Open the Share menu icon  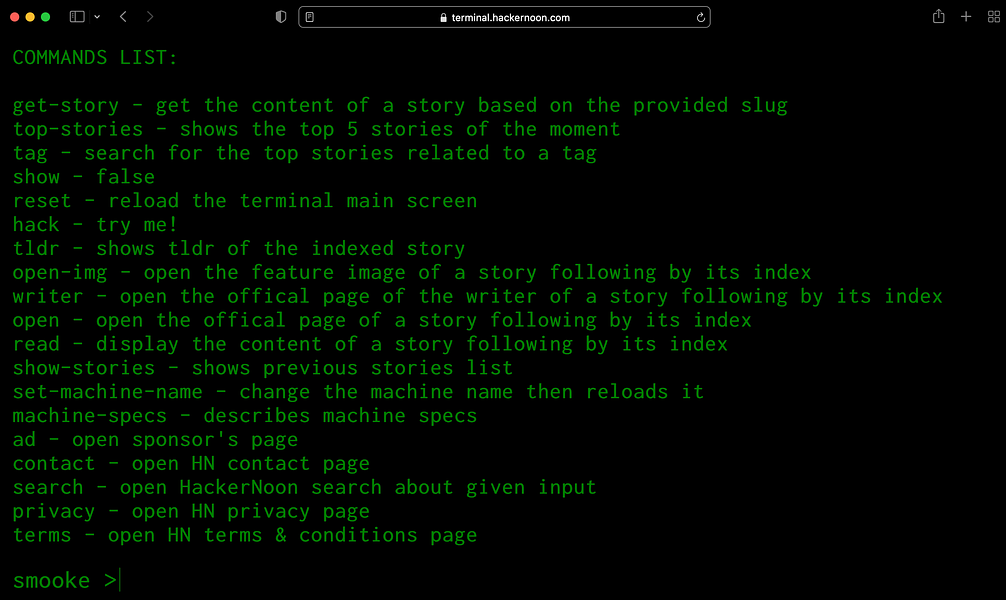(939, 16)
